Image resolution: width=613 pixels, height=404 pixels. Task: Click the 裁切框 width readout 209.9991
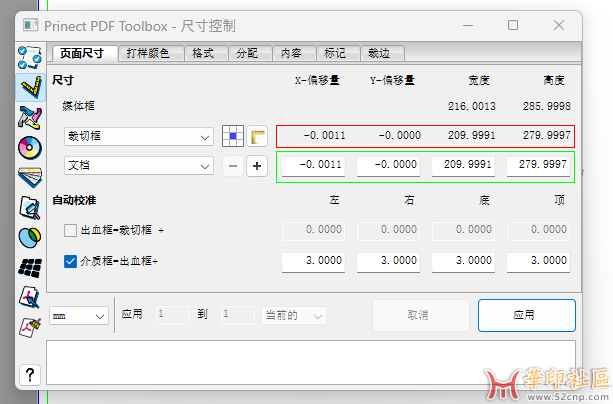(x=471, y=136)
